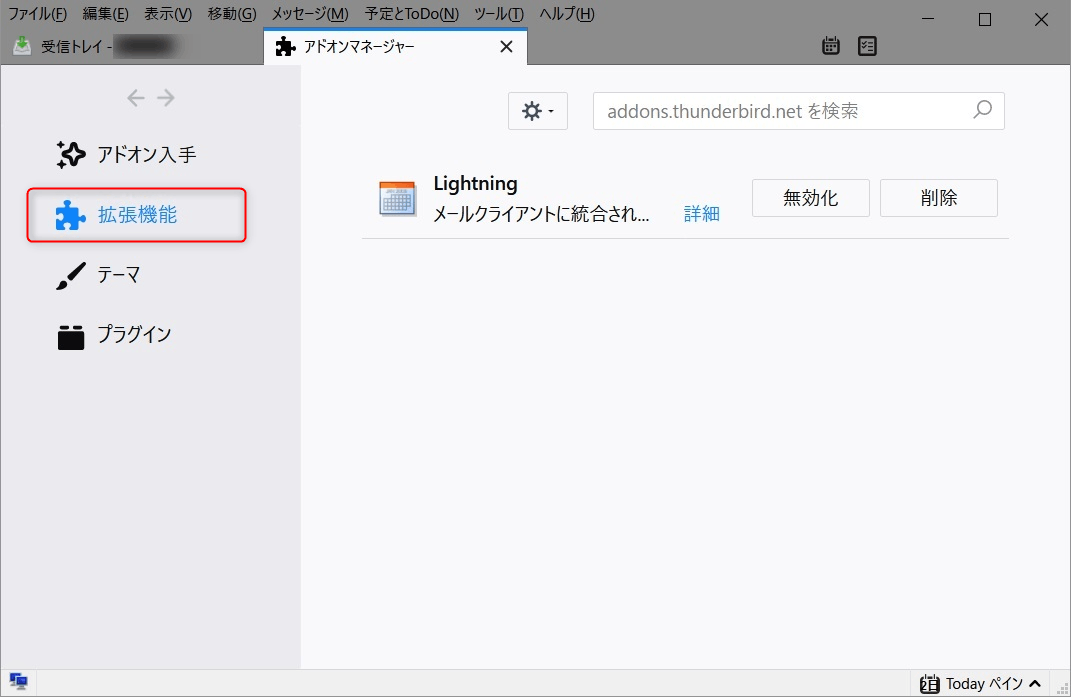Close the Thunderbird window
1071x697 pixels.
(x=1041, y=19)
